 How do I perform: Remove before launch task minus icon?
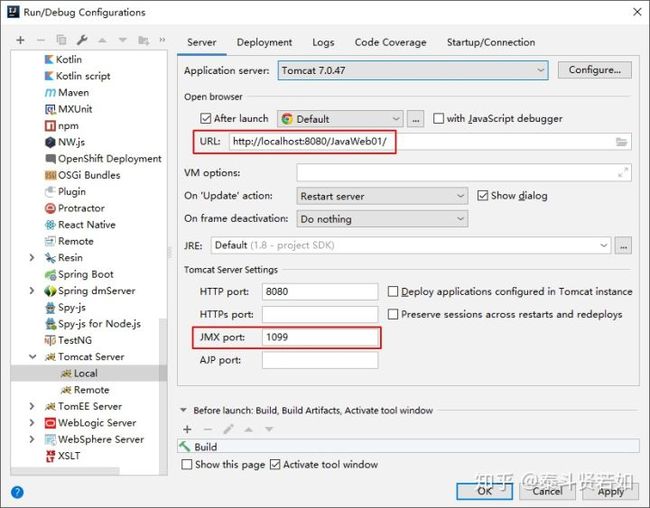208,429
